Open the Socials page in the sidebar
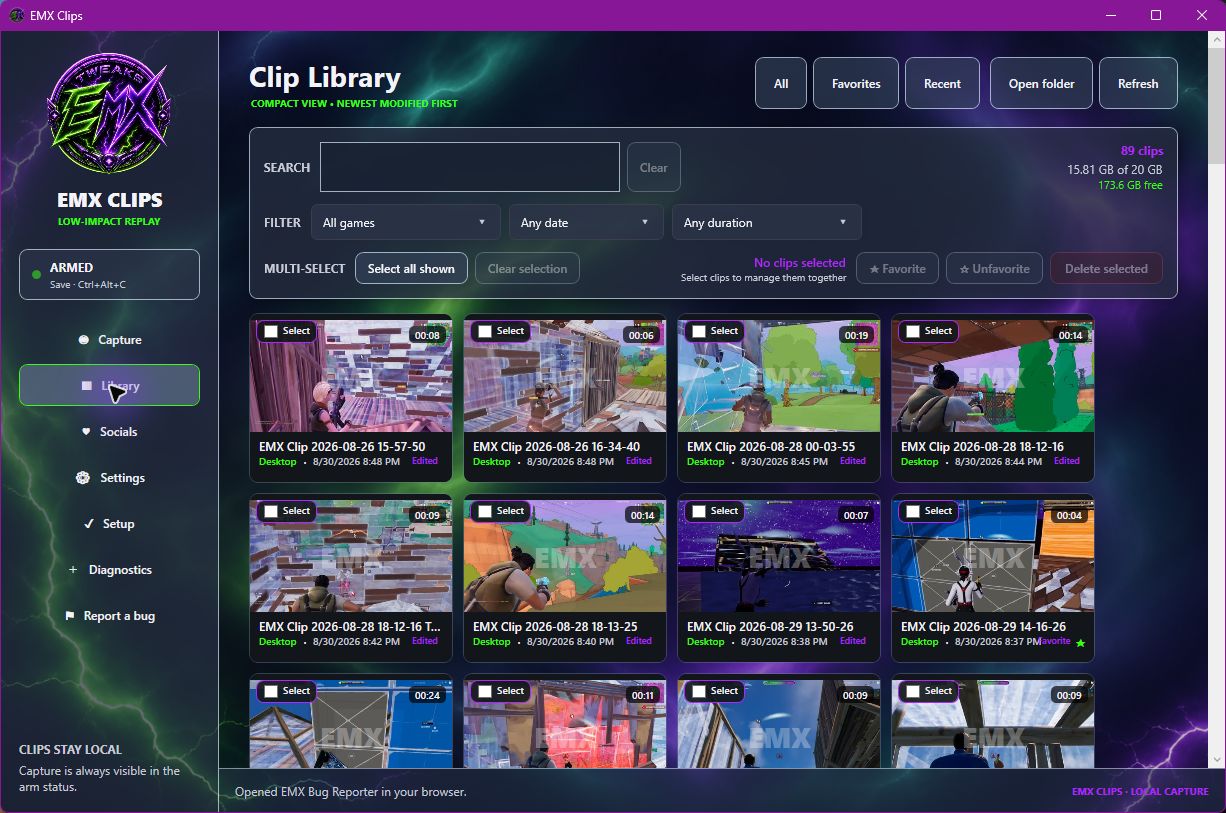Image resolution: width=1226 pixels, height=813 pixels. 109,432
